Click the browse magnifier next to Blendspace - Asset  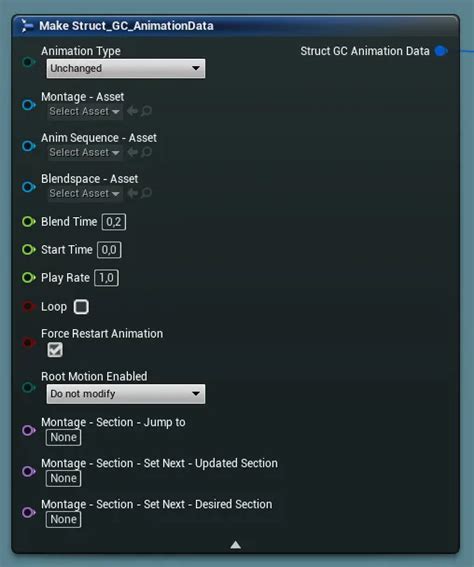pos(146,193)
